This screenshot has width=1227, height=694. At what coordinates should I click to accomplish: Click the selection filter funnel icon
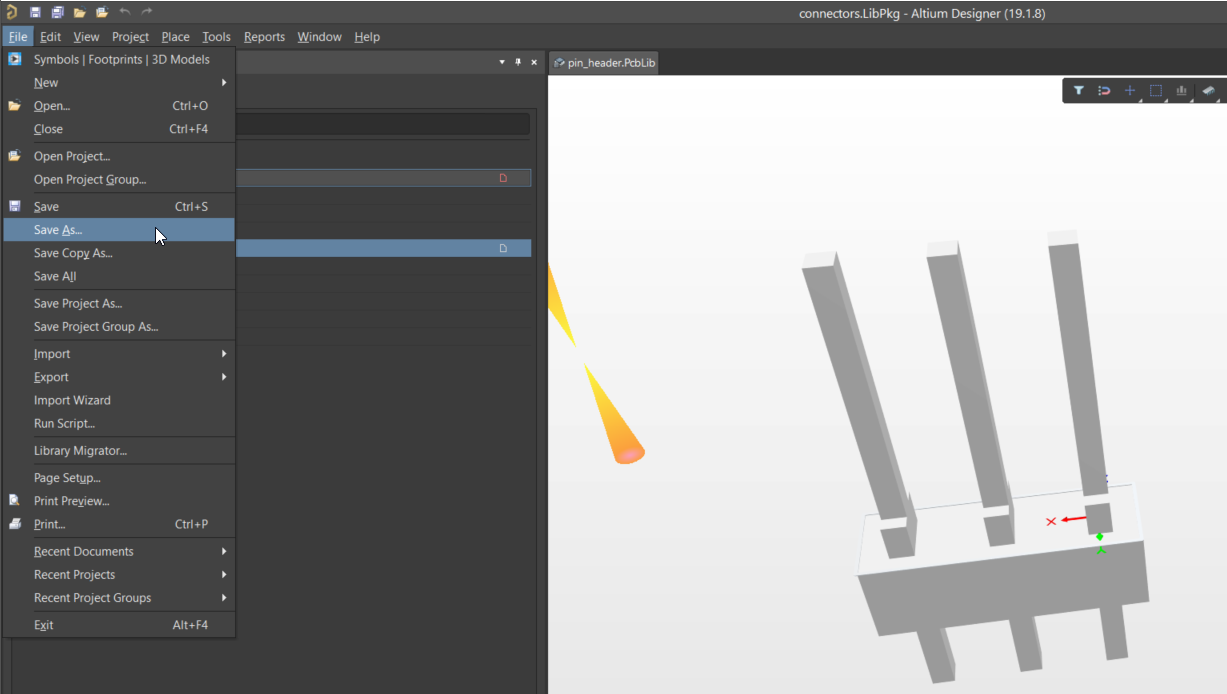pos(1079,91)
